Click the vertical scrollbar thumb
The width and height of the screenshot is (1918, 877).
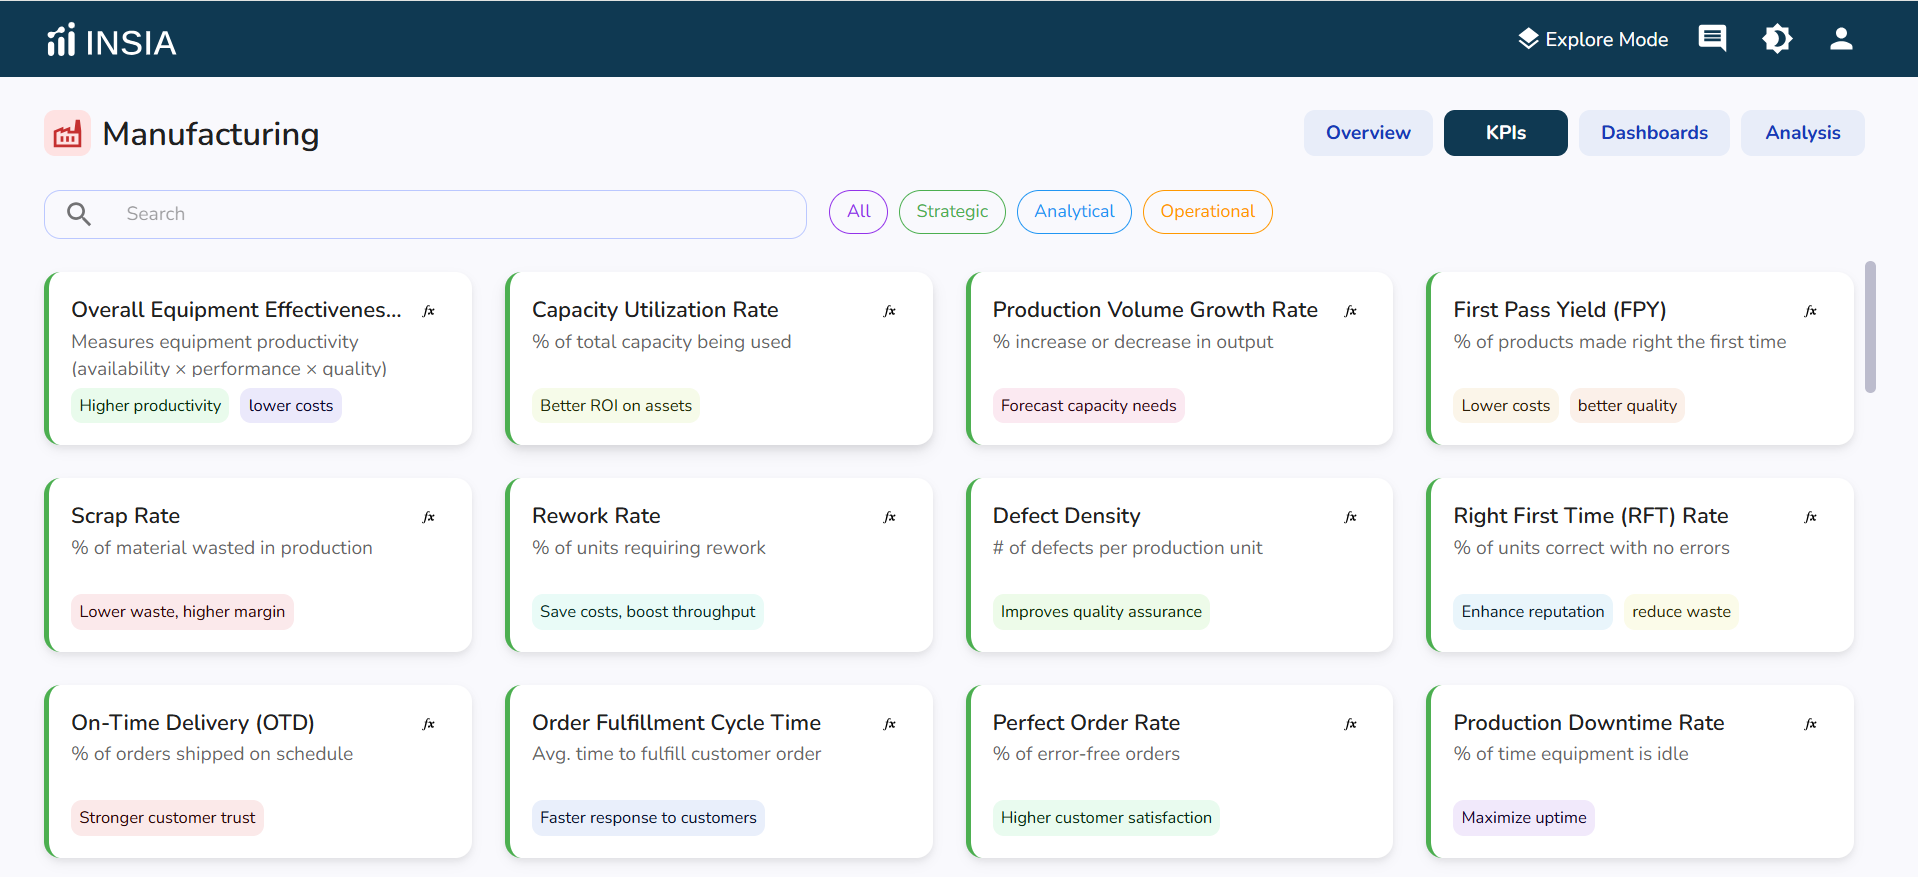1870,327
